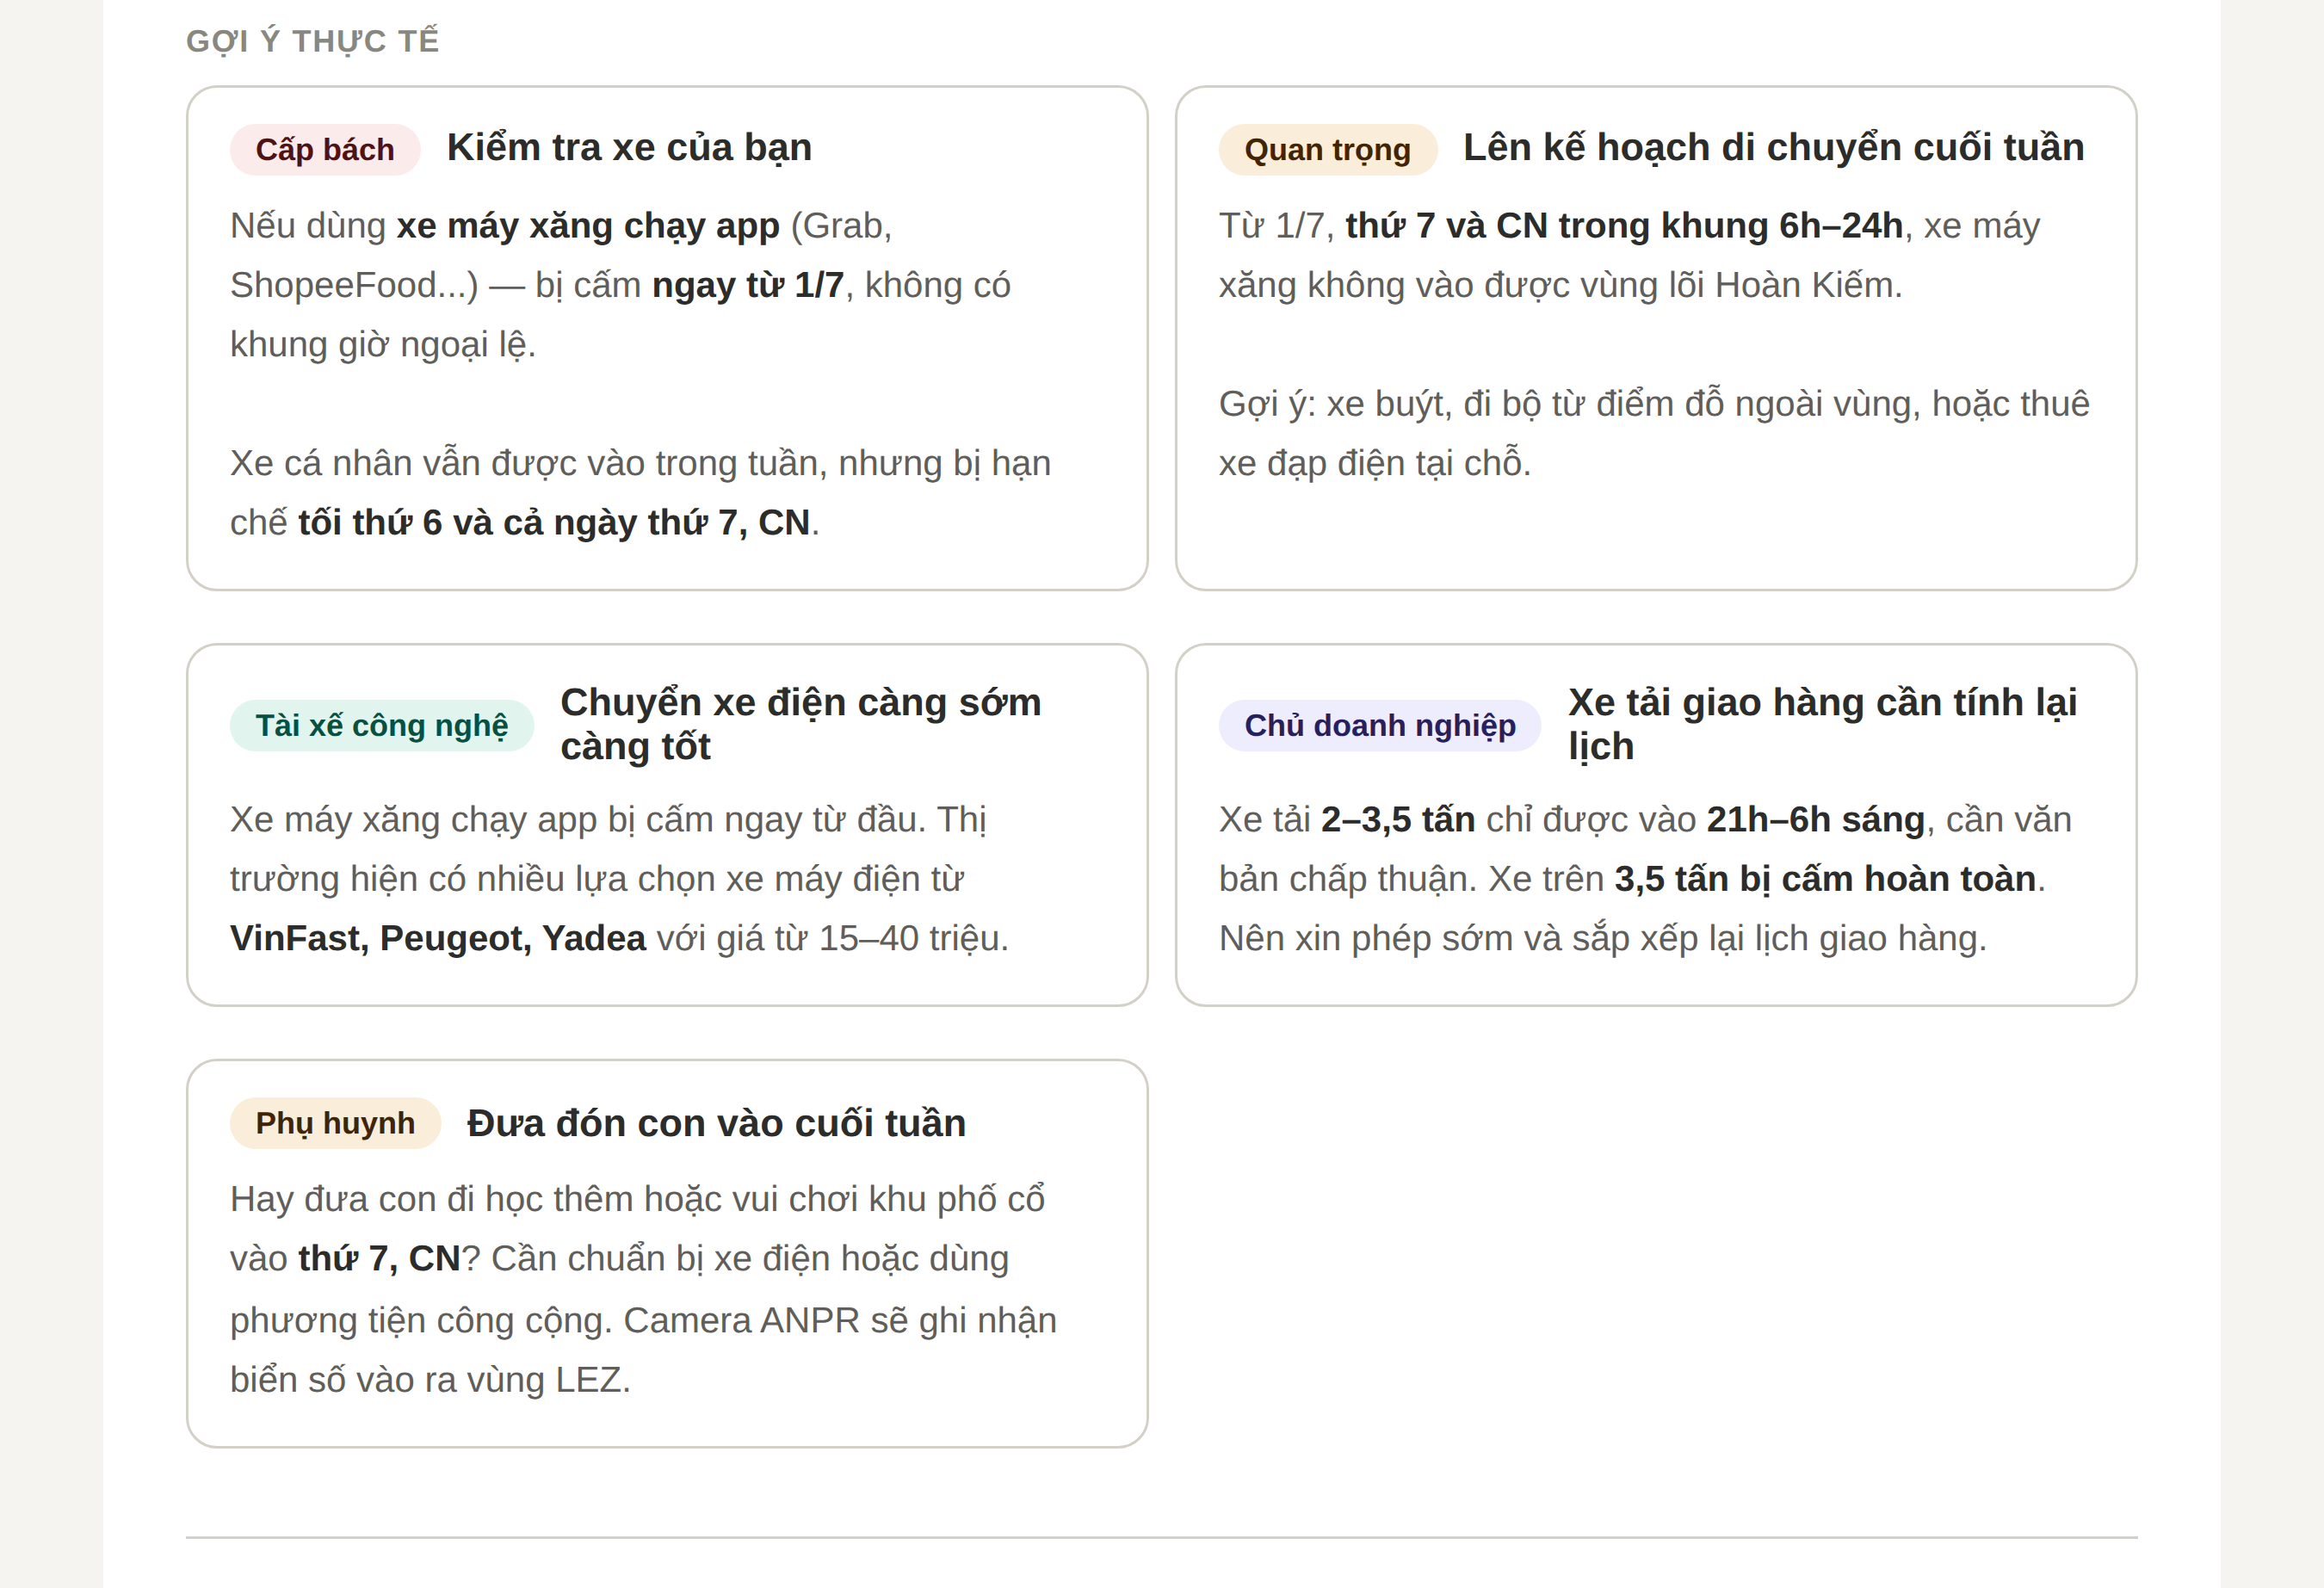Click the "Lên kế hoạch di chuyển cuối tuần" title
The image size is (2324, 1588).
tap(1773, 148)
